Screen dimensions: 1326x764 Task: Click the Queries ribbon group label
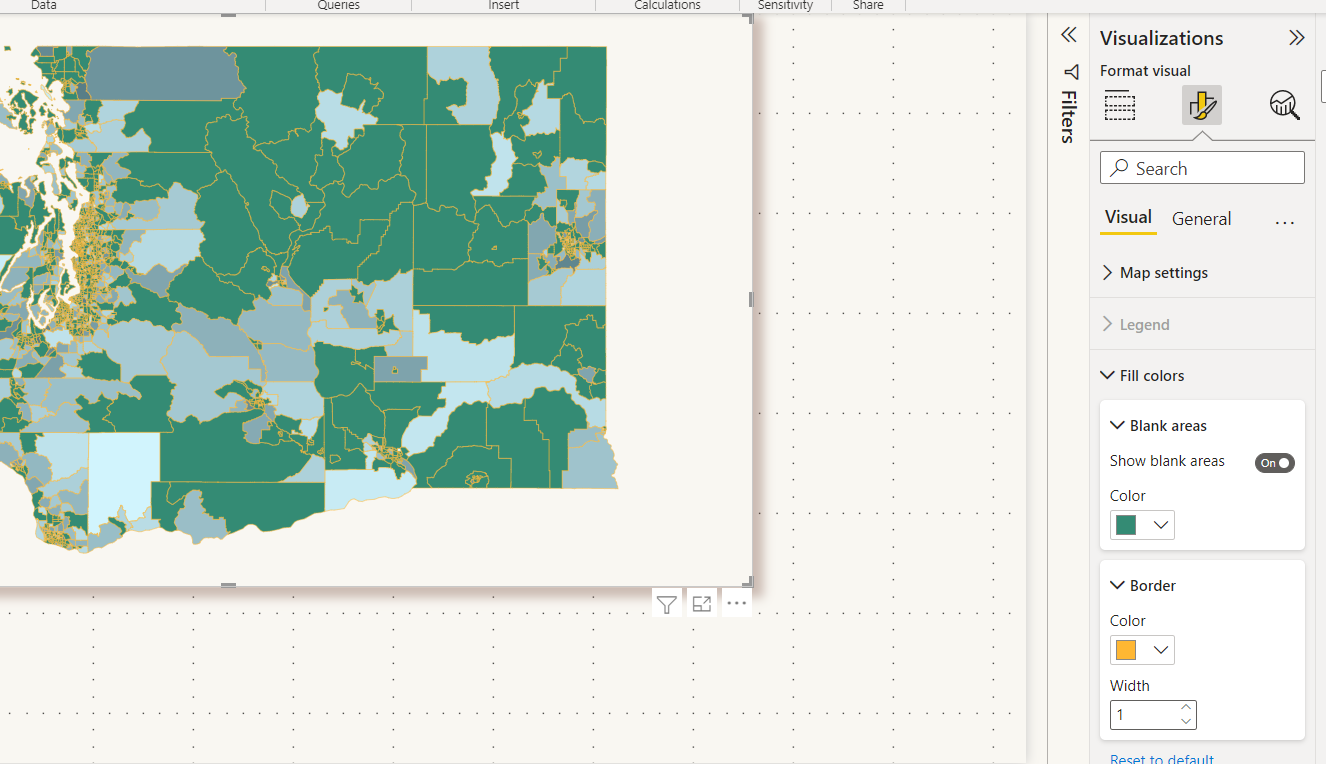(x=338, y=5)
